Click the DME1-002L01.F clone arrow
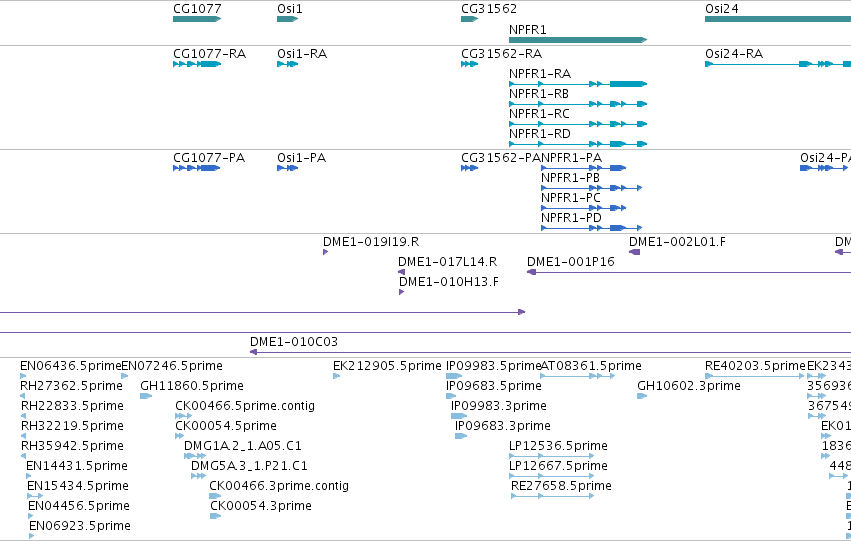Screen dimensions: 851x541 click(x=634, y=252)
